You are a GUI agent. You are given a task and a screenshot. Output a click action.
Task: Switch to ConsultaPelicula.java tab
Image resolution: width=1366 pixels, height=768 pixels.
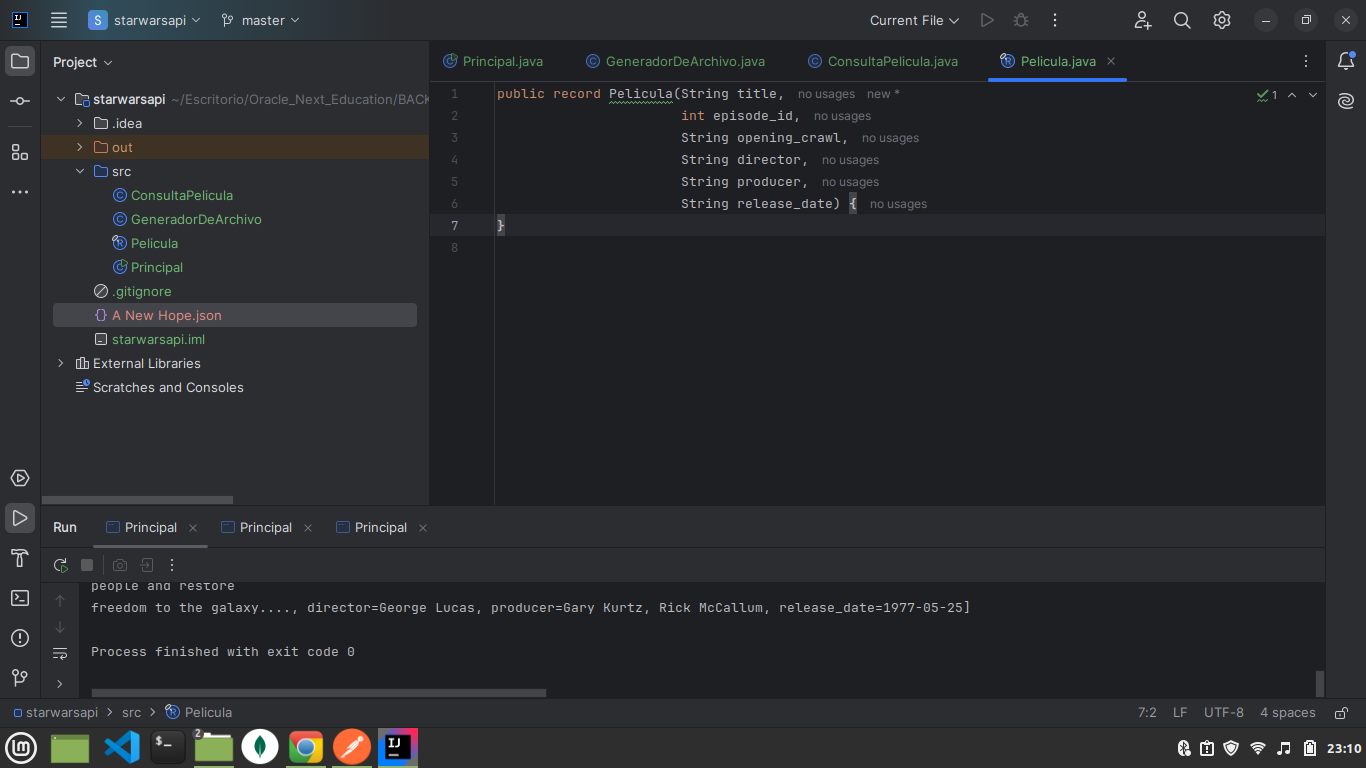pos(883,61)
